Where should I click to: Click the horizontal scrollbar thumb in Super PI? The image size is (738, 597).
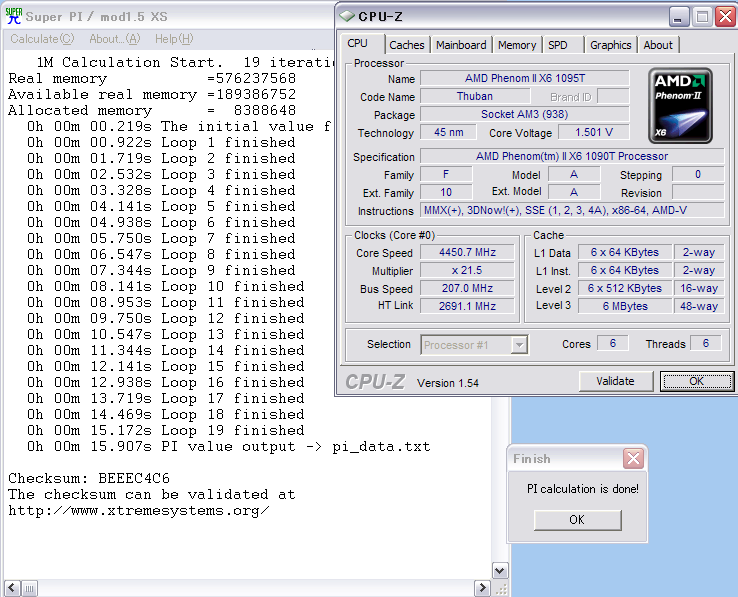point(29,588)
